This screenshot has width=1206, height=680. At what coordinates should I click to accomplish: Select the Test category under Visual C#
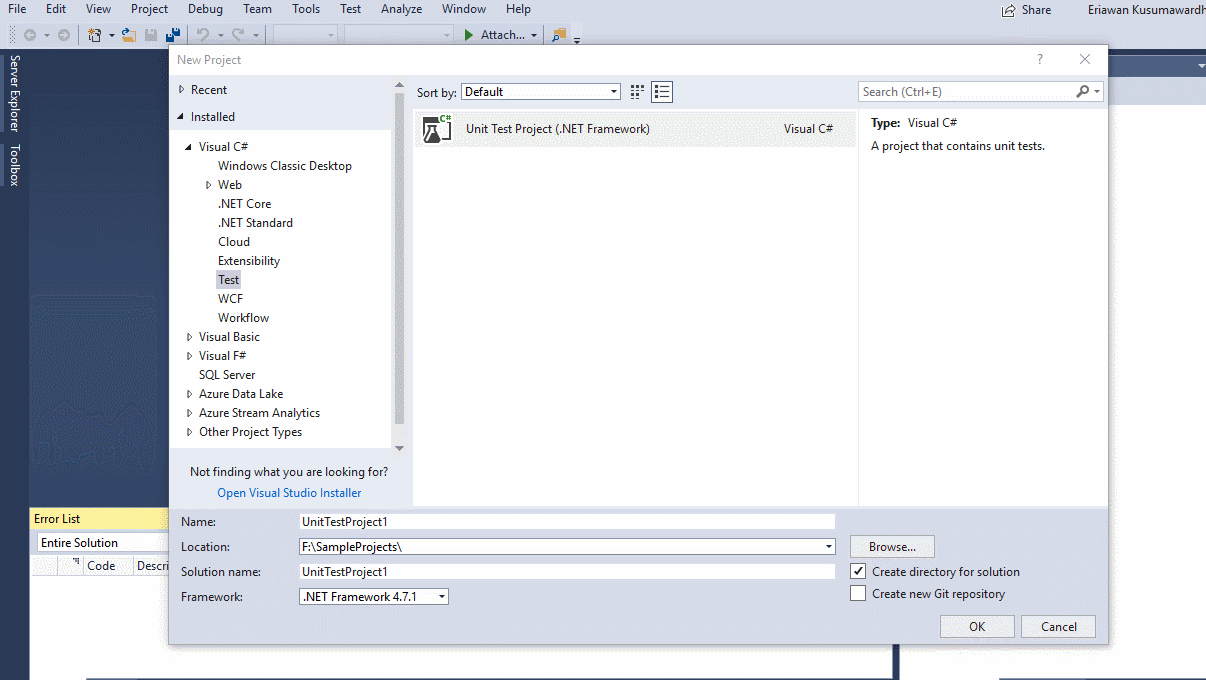[228, 279]
